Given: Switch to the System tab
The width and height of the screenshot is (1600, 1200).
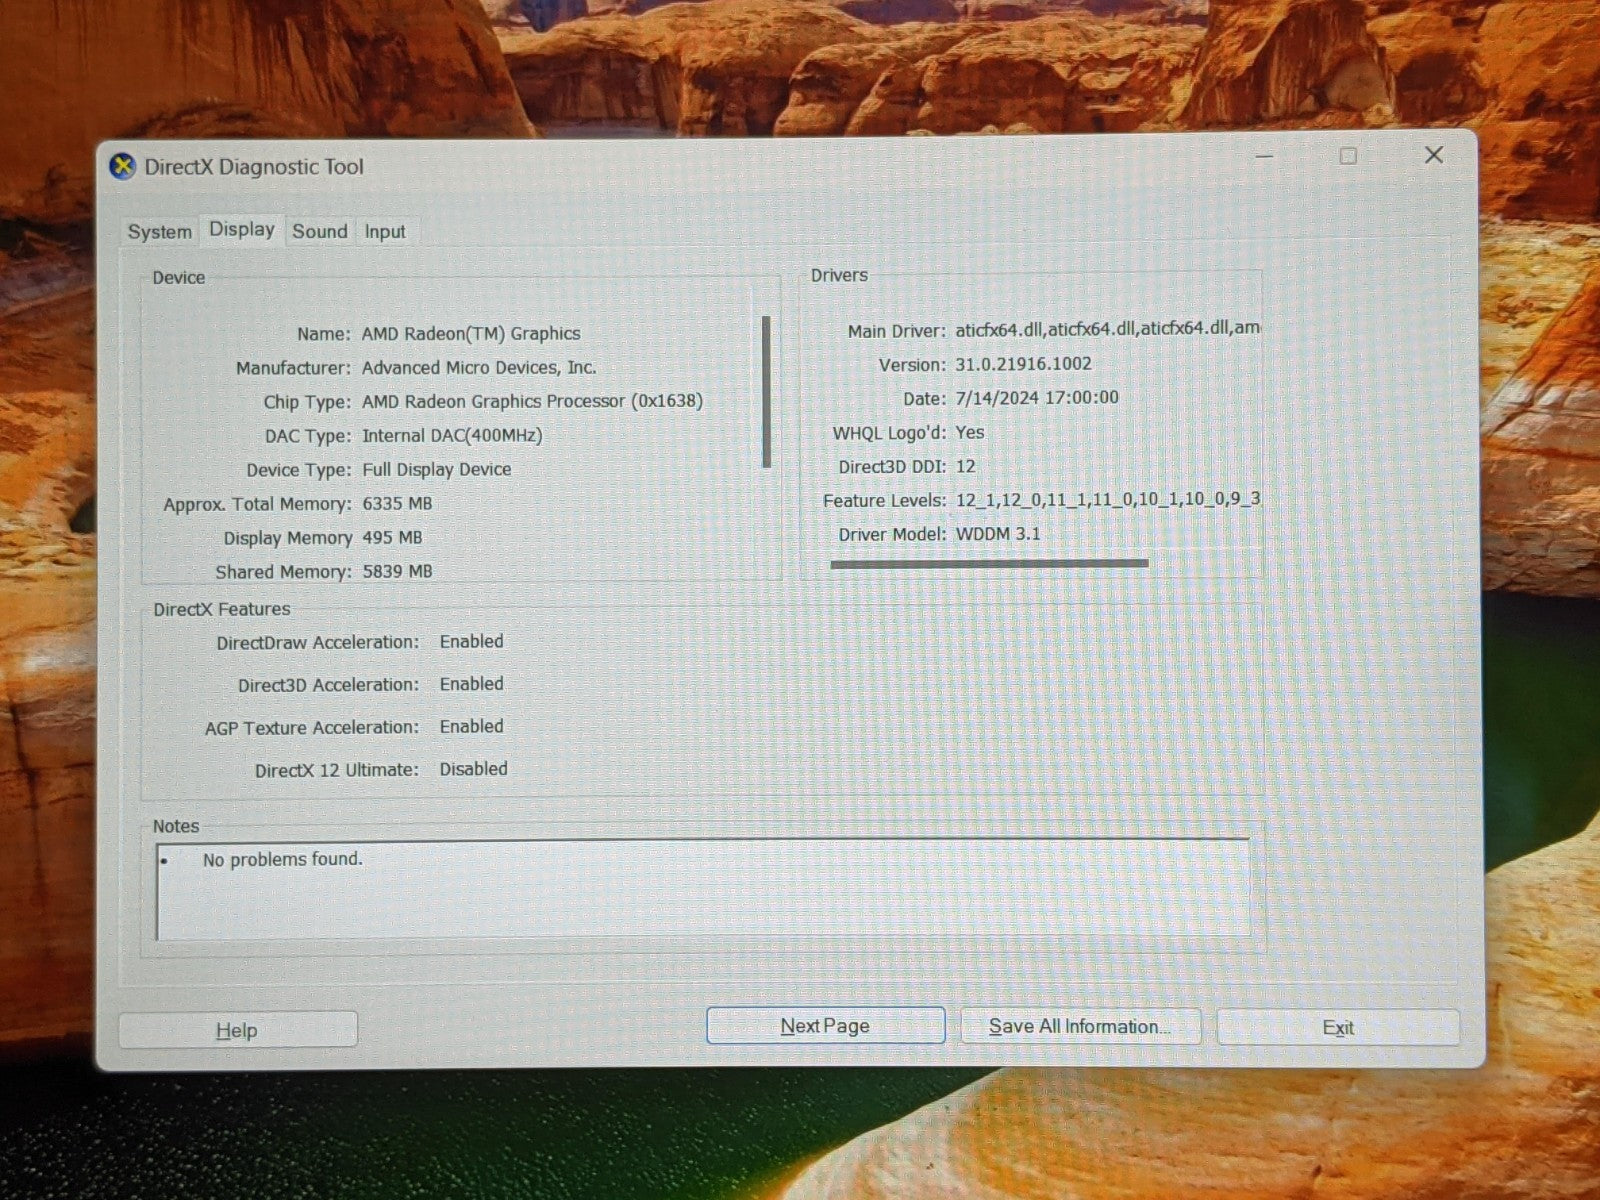Looking at the screenshot, I should click(x=159, y=232).
